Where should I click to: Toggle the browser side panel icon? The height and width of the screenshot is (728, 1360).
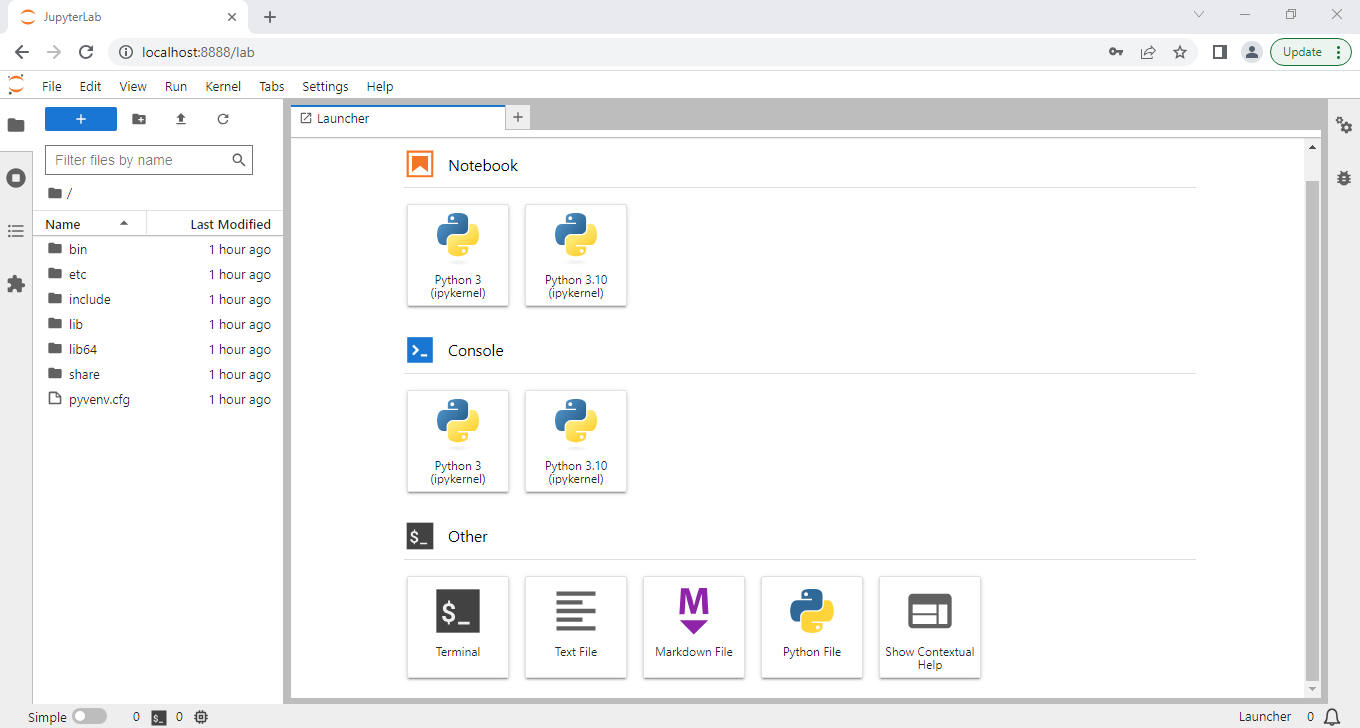point(1219,52)
